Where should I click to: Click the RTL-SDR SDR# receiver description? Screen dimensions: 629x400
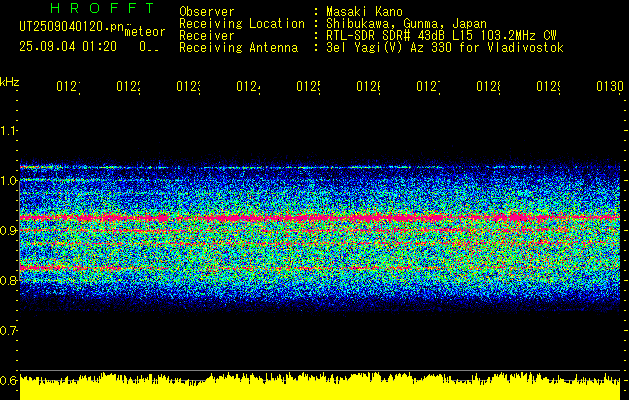441,35
